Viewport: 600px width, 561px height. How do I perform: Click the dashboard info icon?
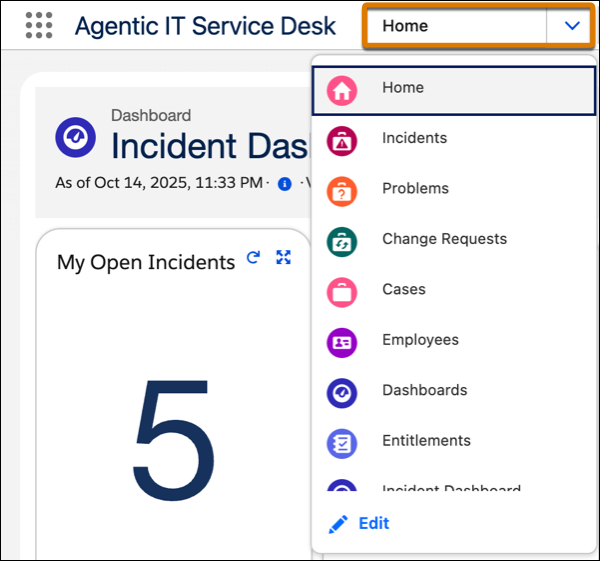tap(284, 184)
